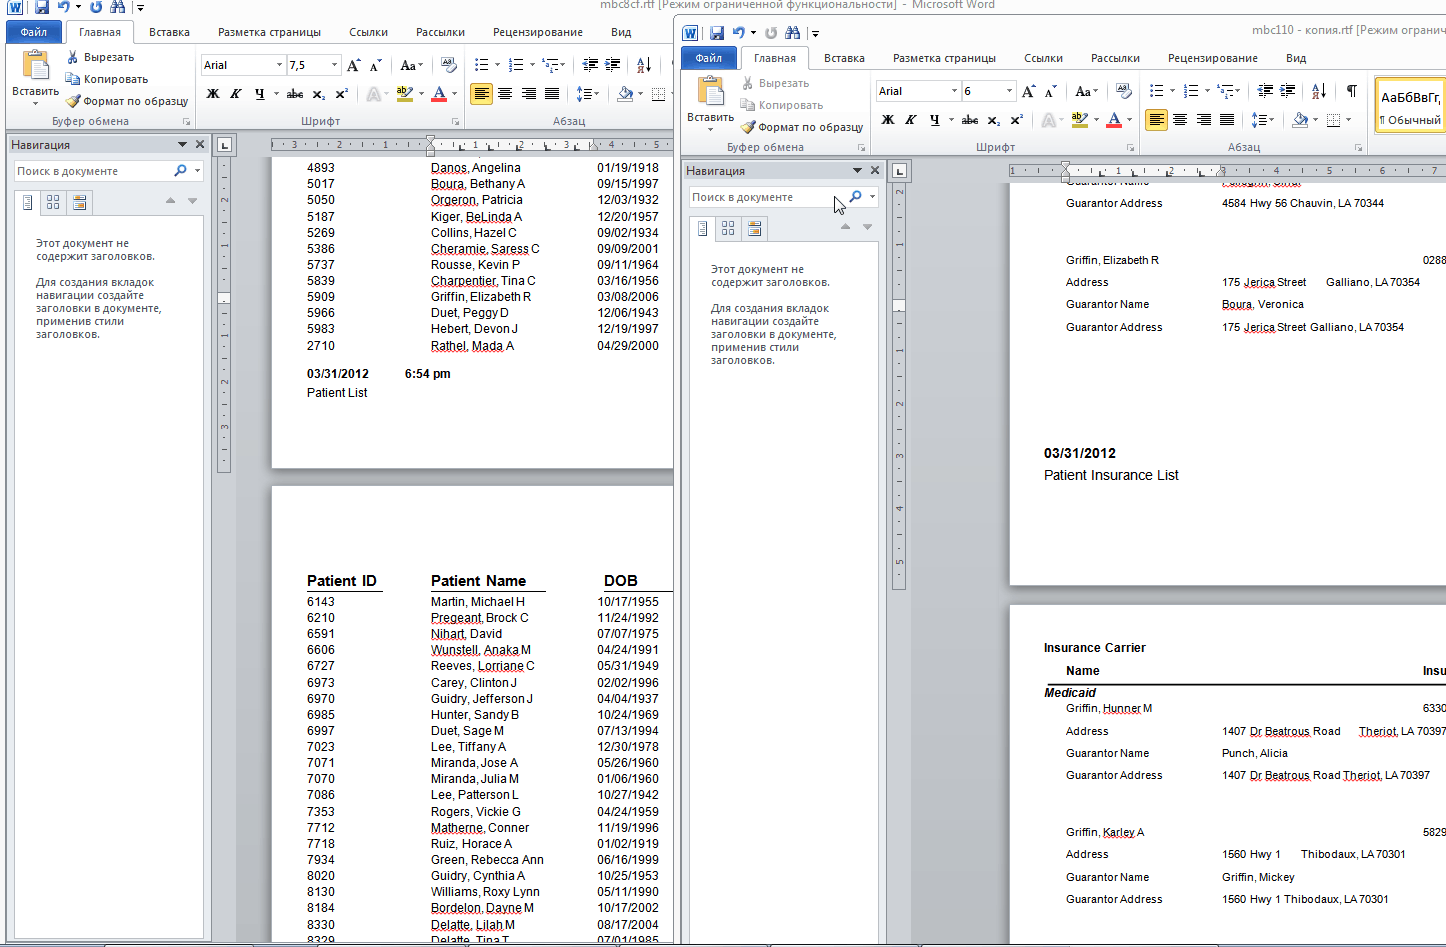Click the Paste clipboard icon in the left window
The height and width of the screenshot is (947, 1446).
tap(36, 66)
